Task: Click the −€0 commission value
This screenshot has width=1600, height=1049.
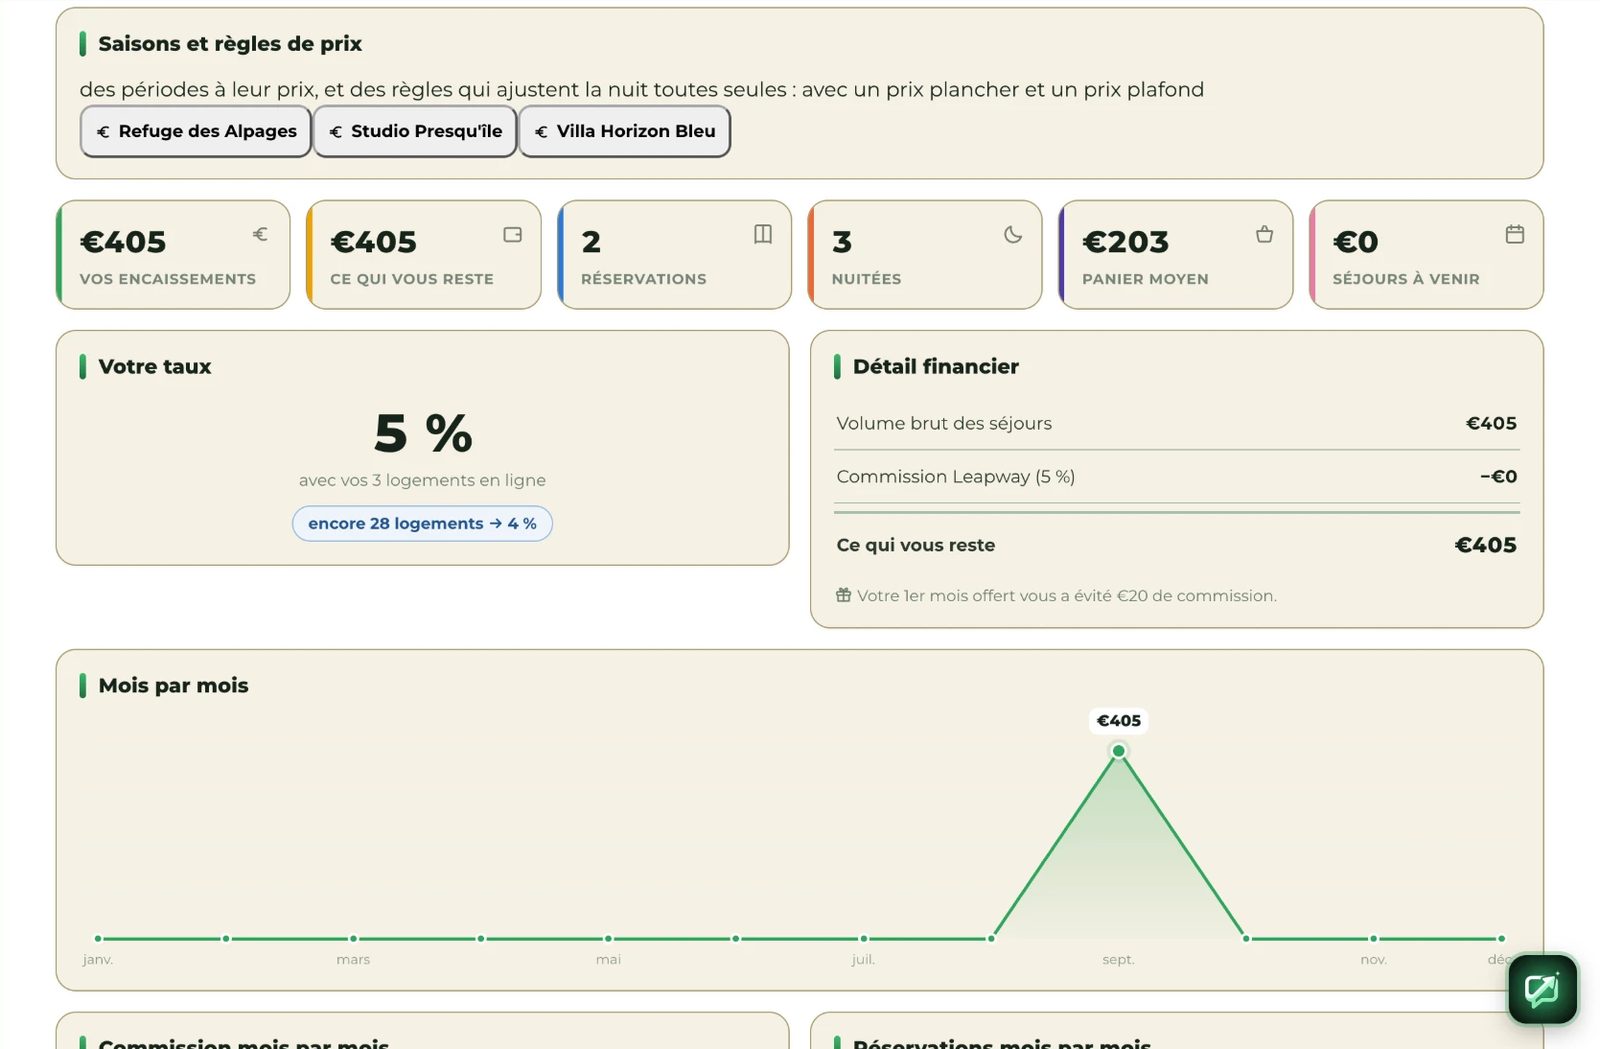Action: tap(1498, 476)
